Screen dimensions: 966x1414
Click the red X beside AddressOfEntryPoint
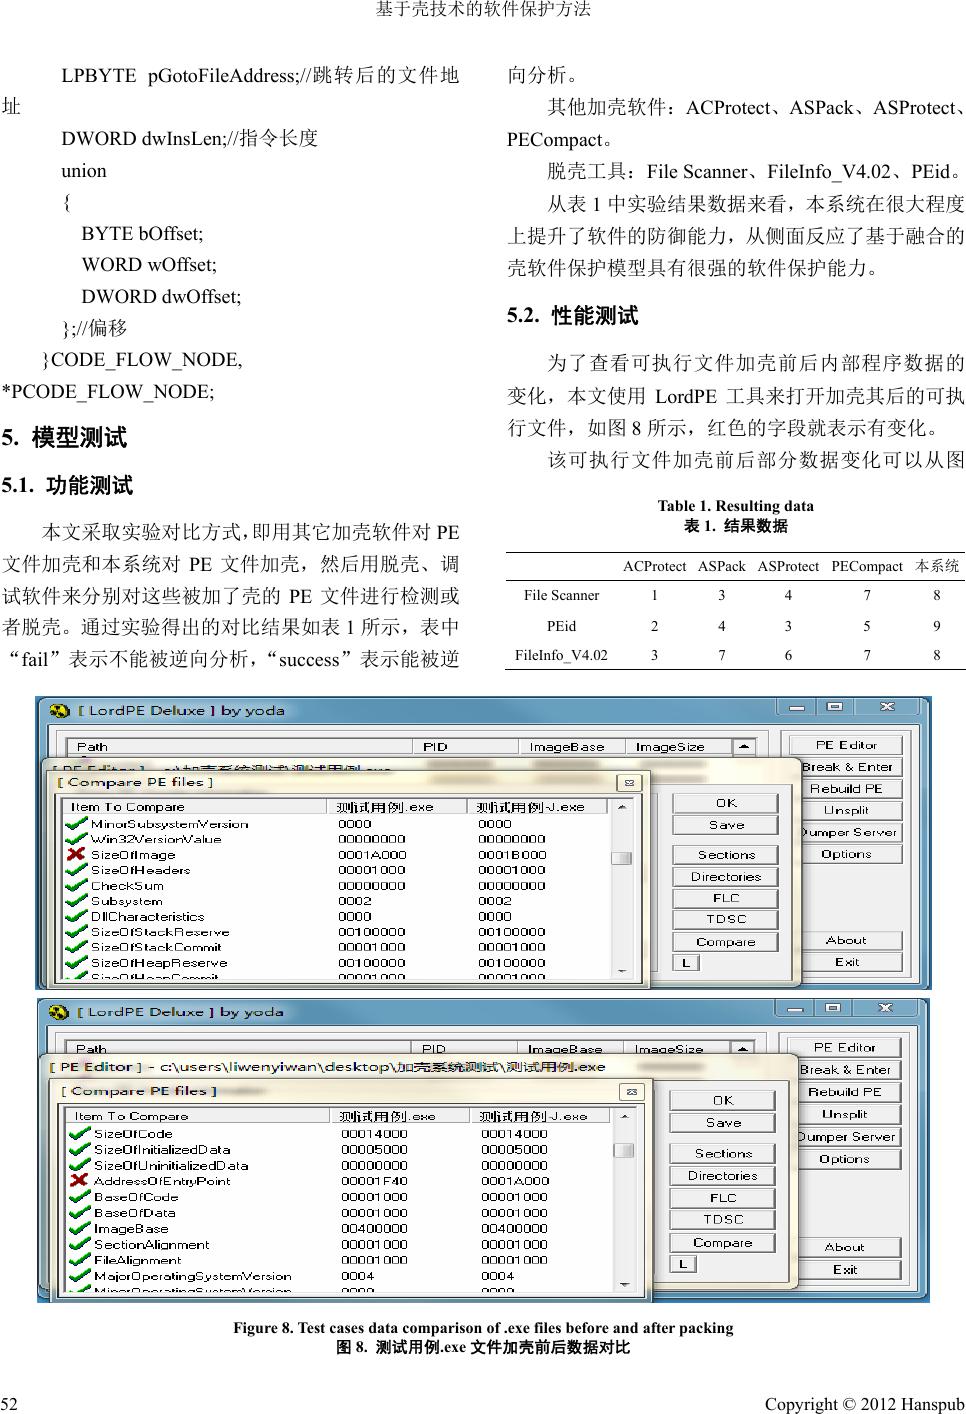click(x=79, y=1181)
